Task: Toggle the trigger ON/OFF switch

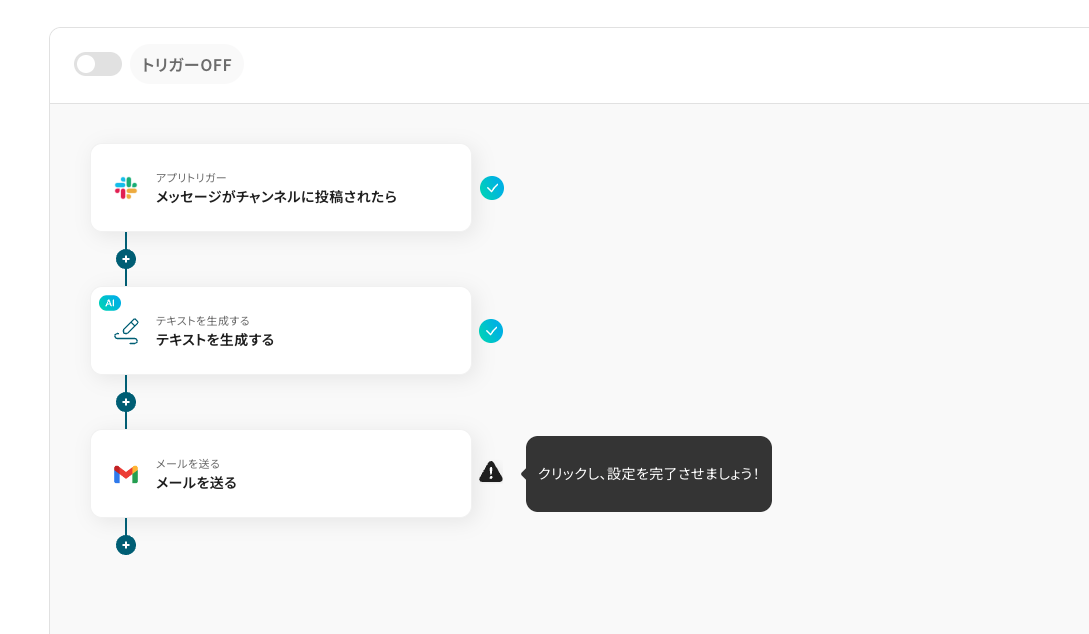Action: point(97,64)
